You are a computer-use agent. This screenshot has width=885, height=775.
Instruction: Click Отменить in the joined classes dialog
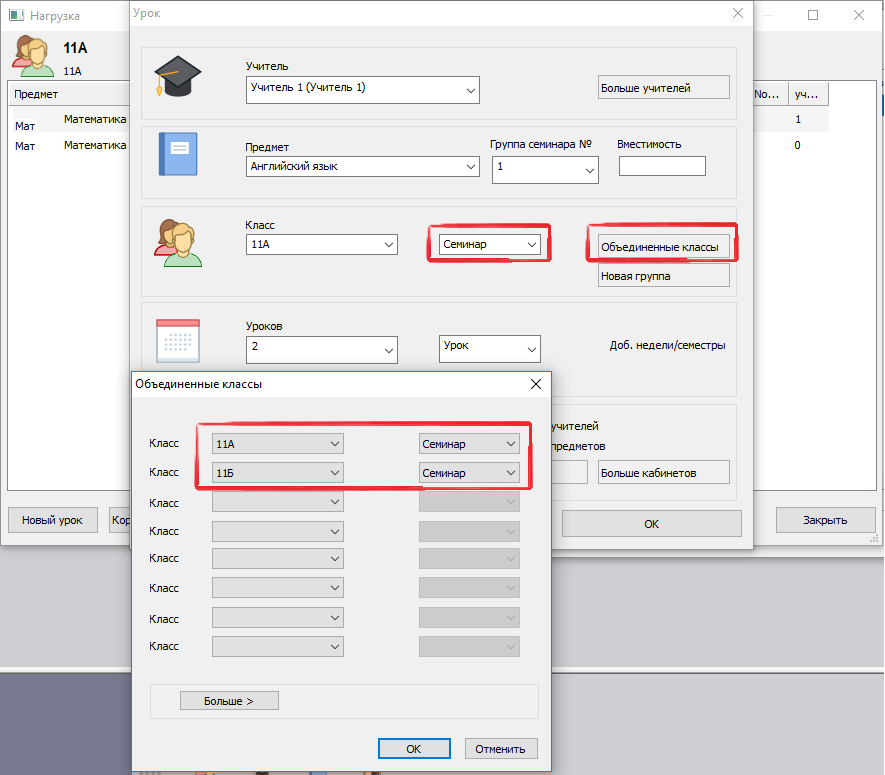(x=501, y=749)
